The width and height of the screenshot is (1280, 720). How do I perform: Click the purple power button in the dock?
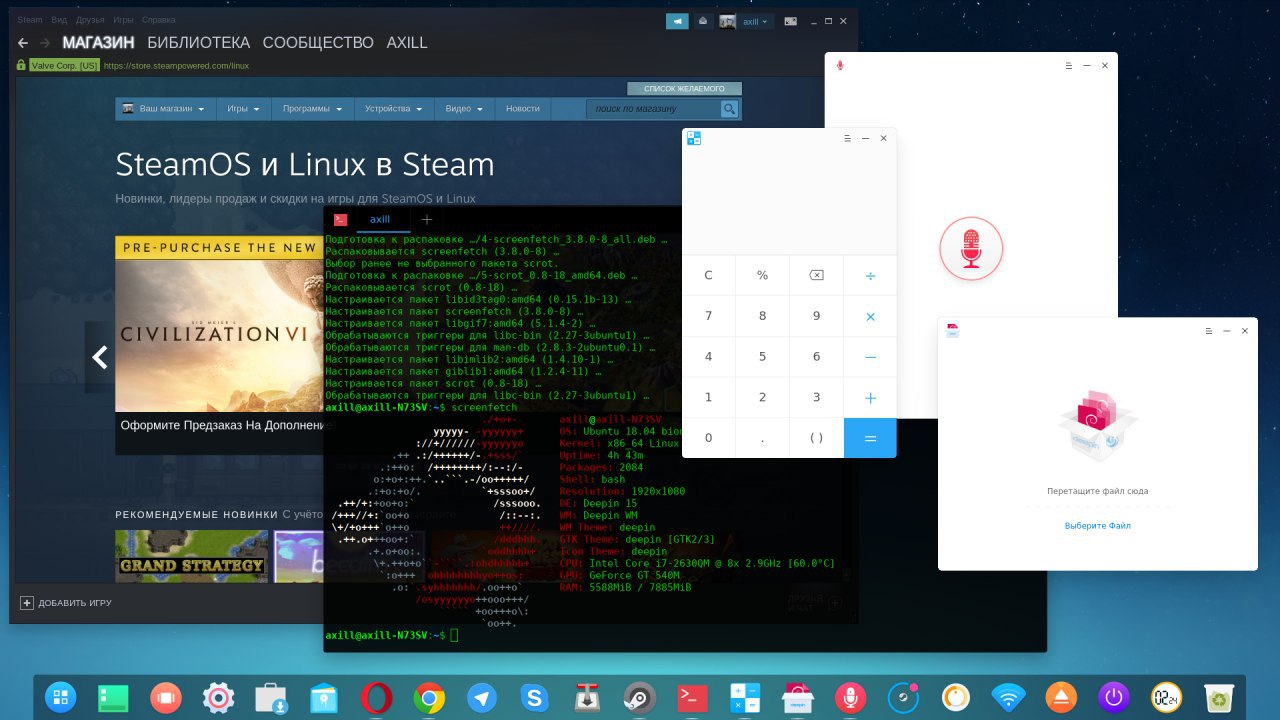pyautogui.click(x=1113, y=697)
